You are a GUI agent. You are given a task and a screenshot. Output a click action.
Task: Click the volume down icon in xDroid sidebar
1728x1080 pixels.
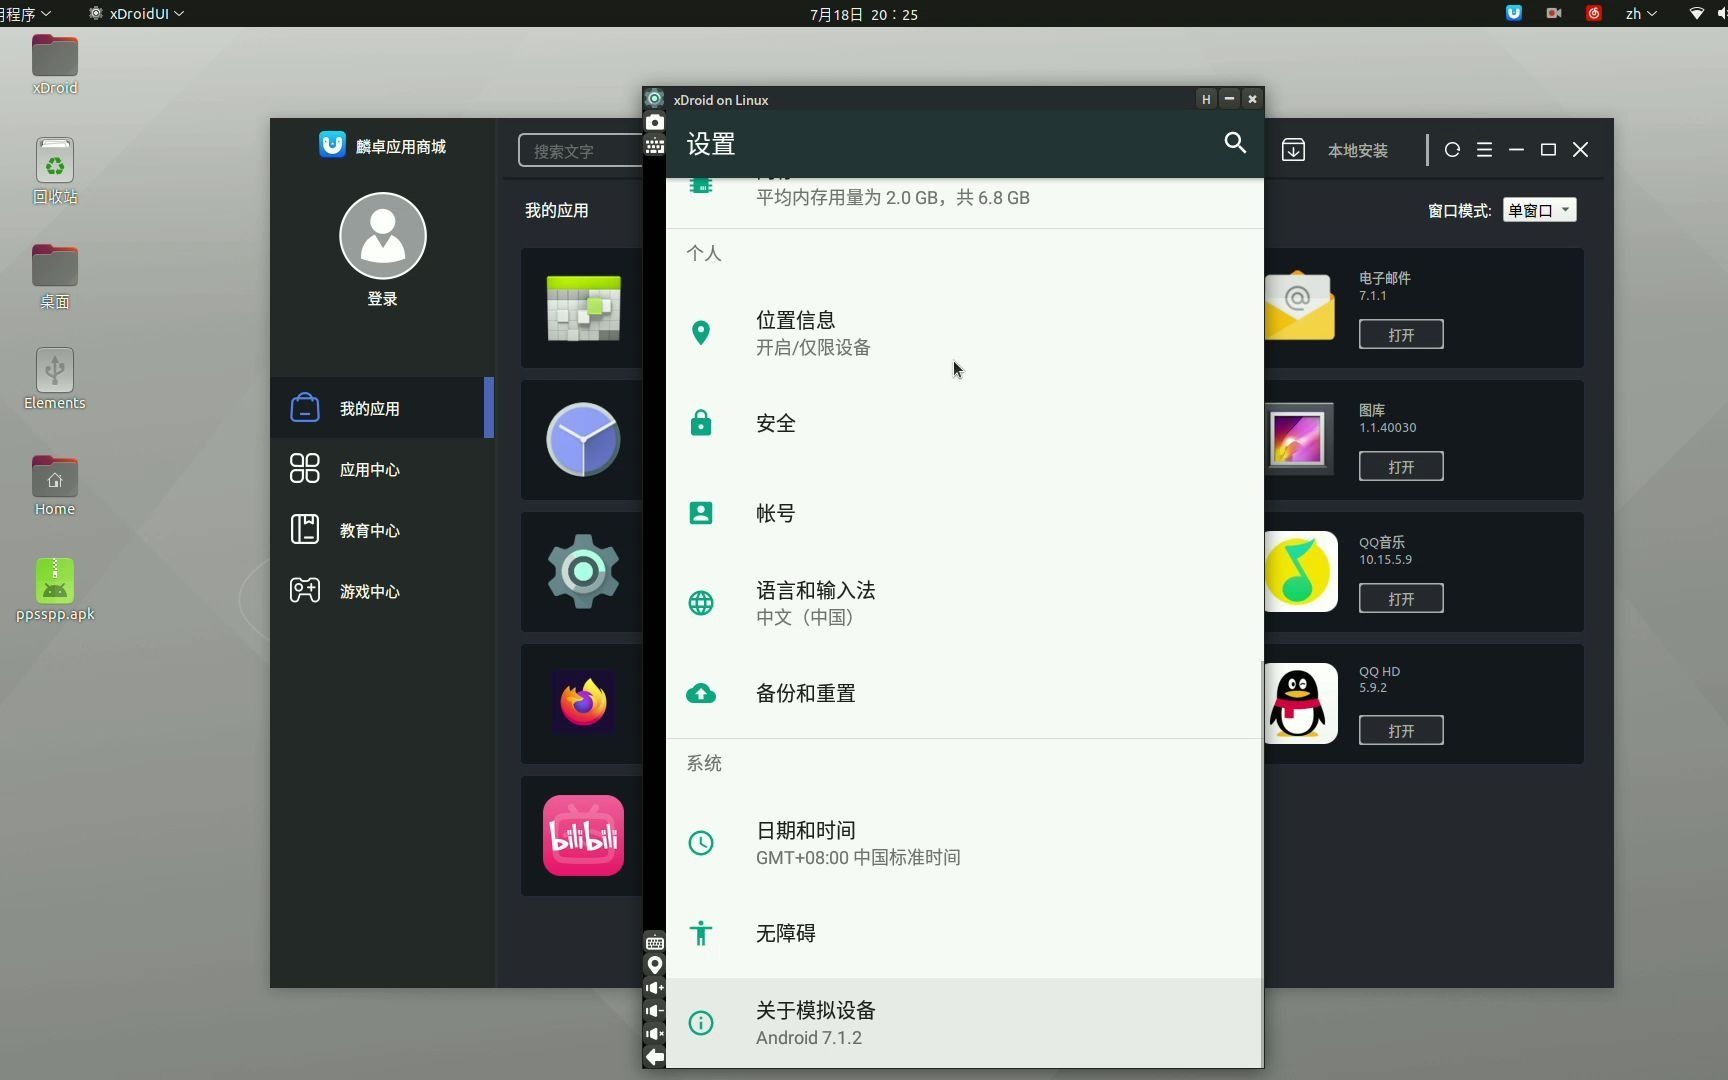pos(654,1011)
